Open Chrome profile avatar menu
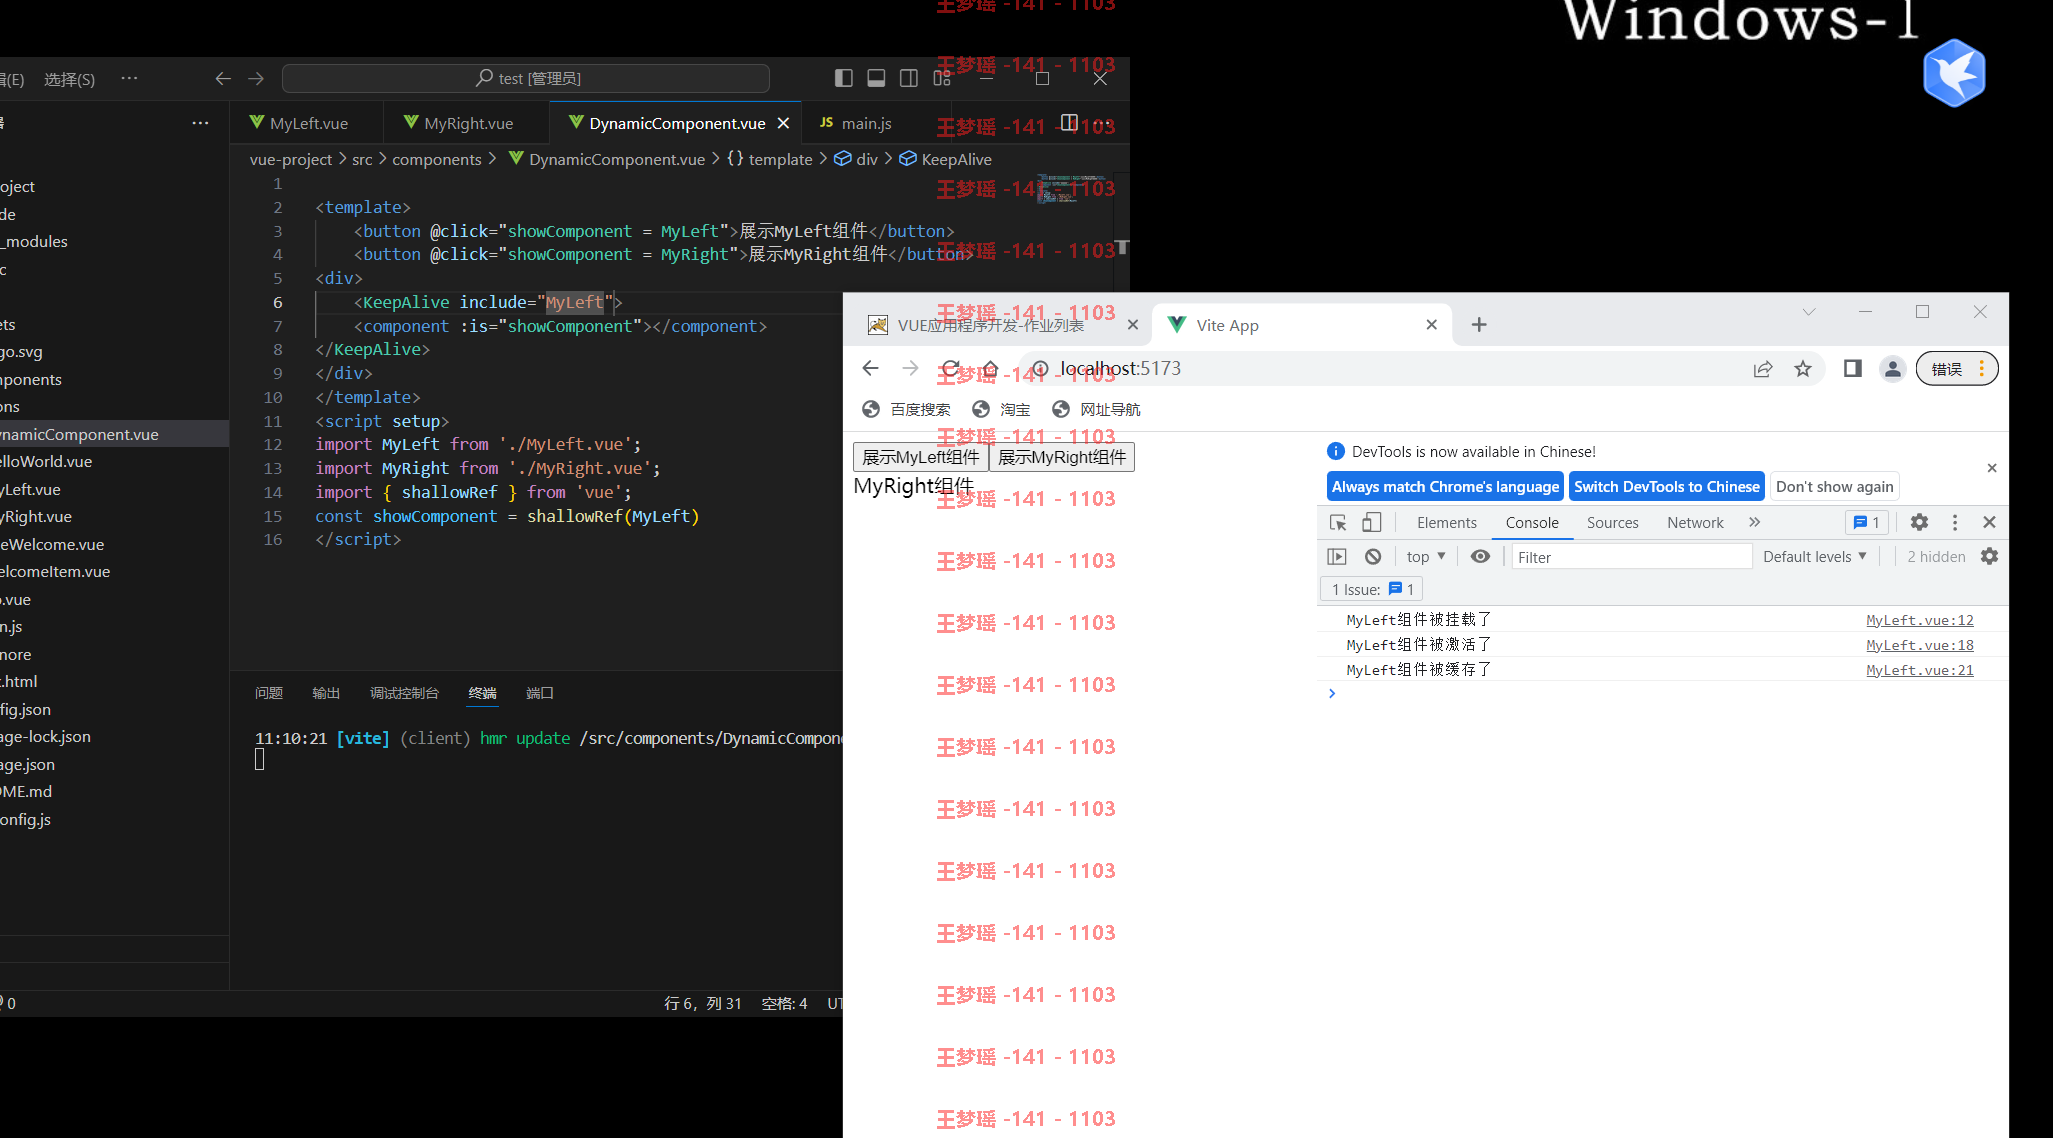The height and width of the screenshot is (1138, 2053). pyautogui.click(x=1892, y=369)
